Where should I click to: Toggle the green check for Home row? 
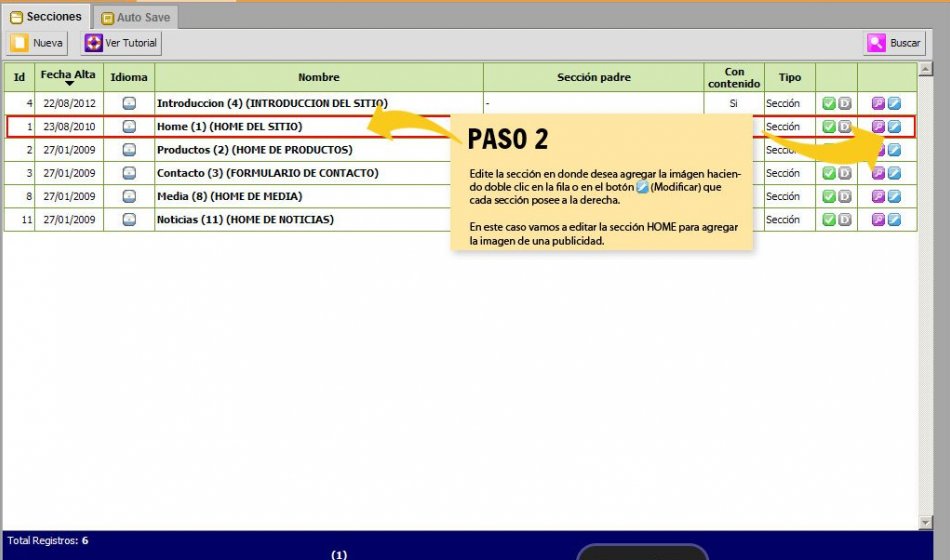pos(829,126)
